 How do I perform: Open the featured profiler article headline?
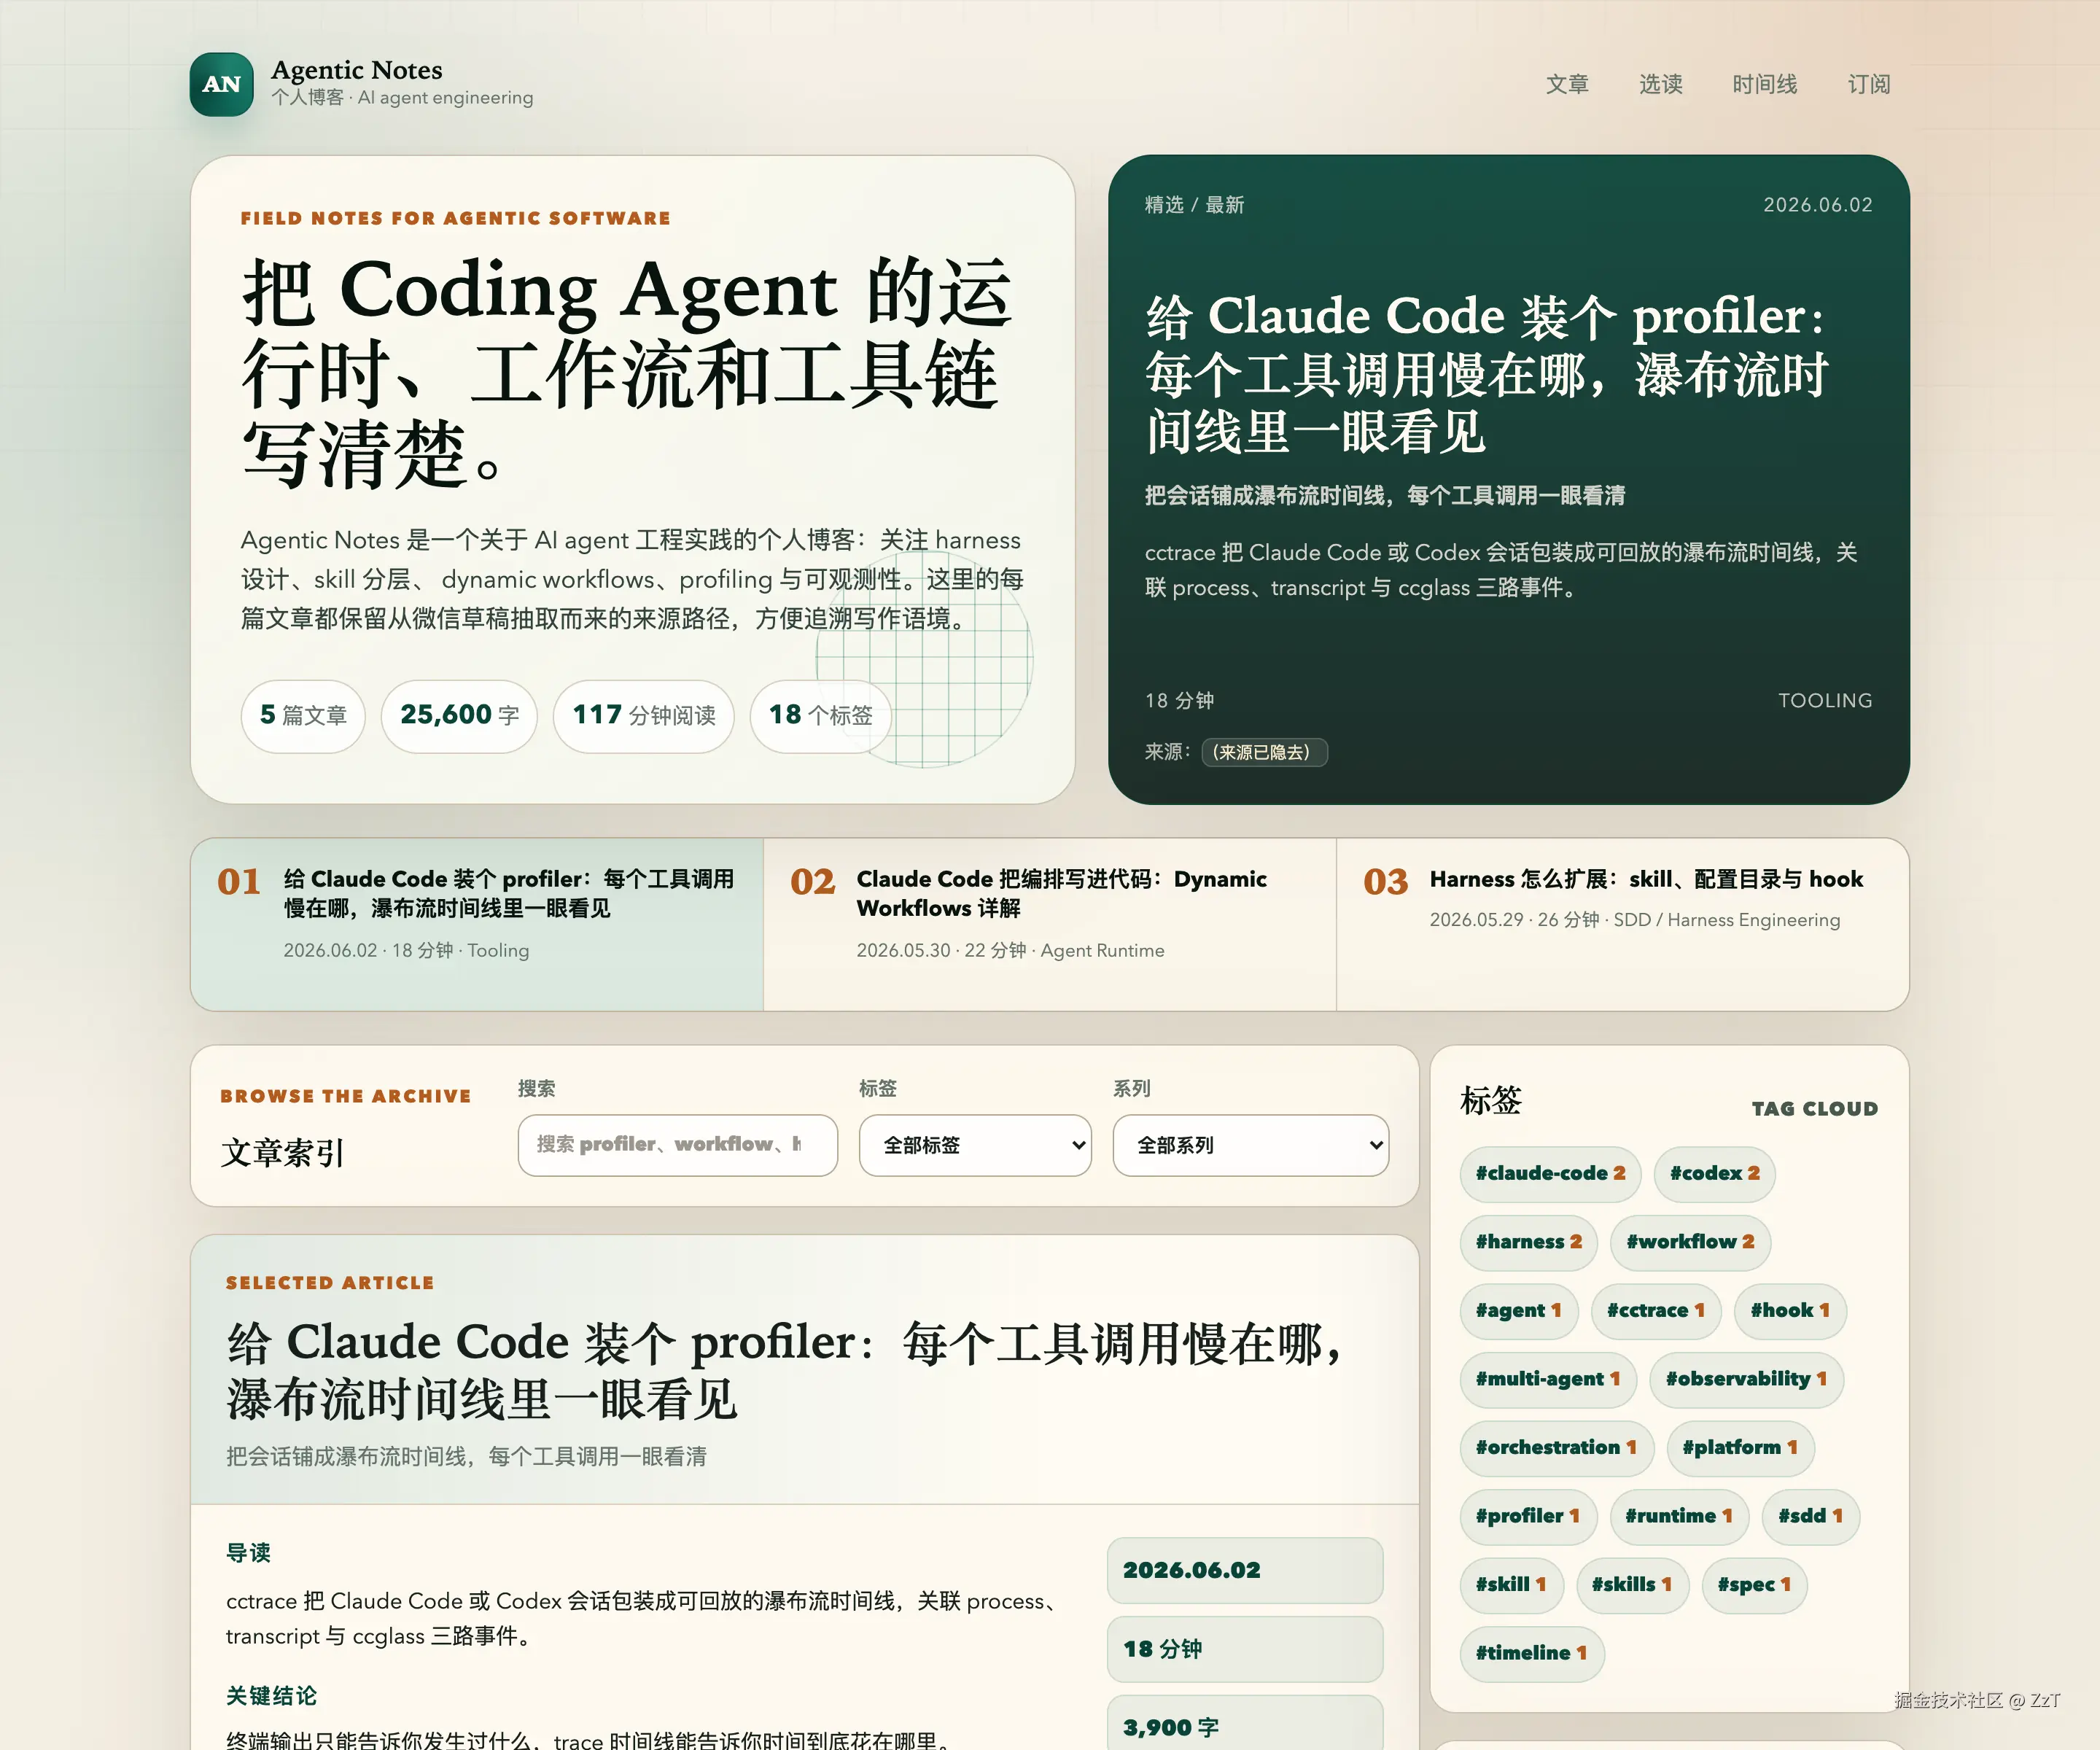[x=1486, y=374]
